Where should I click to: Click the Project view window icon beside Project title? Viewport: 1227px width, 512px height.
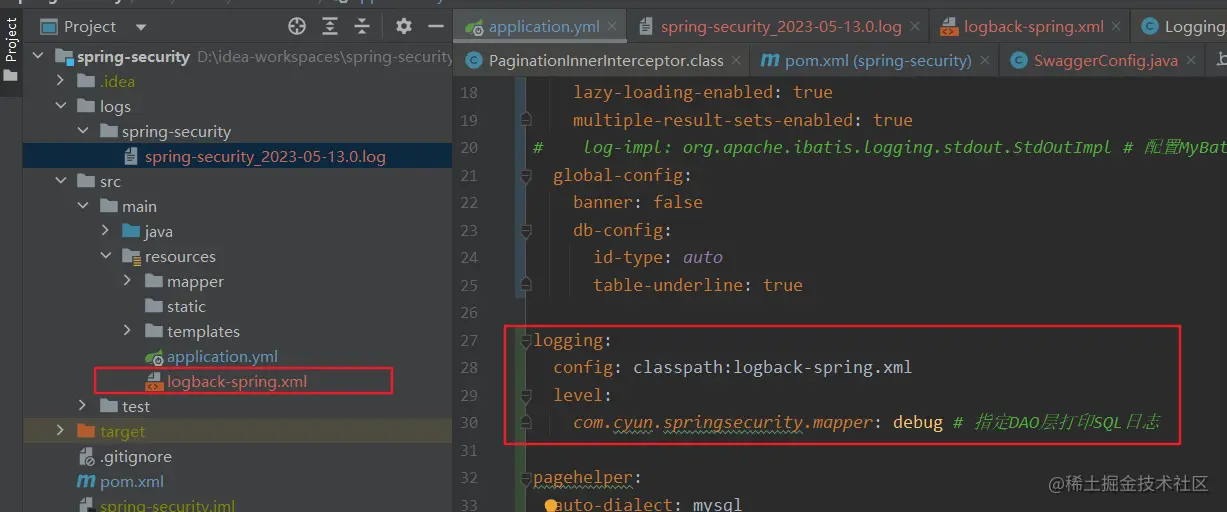pyautogui.click(x=48, y=26)
